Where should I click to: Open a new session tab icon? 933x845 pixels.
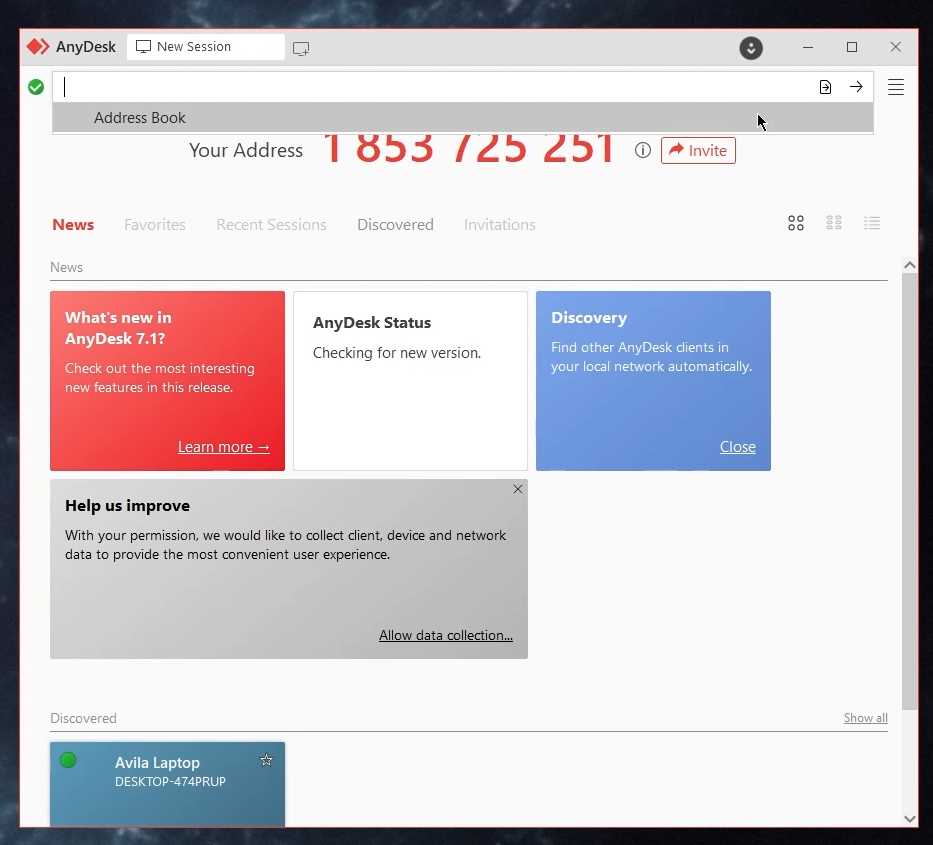click(x=301, y=48)
